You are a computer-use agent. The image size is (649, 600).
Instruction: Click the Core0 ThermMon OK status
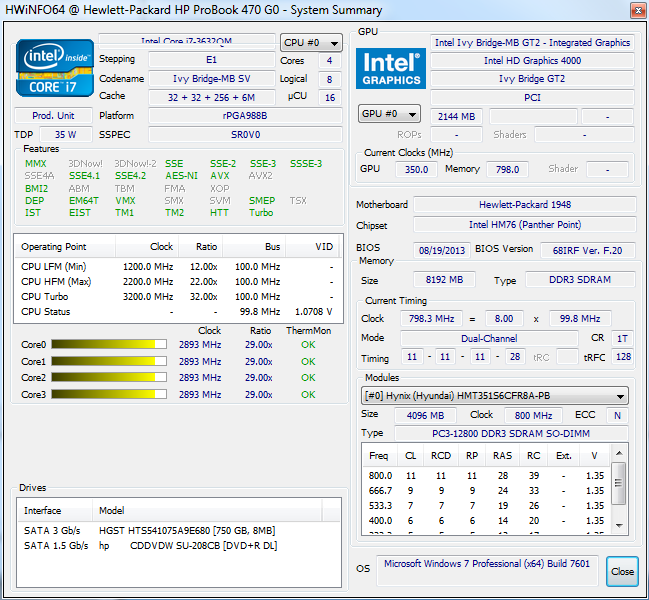click(308, 345)
